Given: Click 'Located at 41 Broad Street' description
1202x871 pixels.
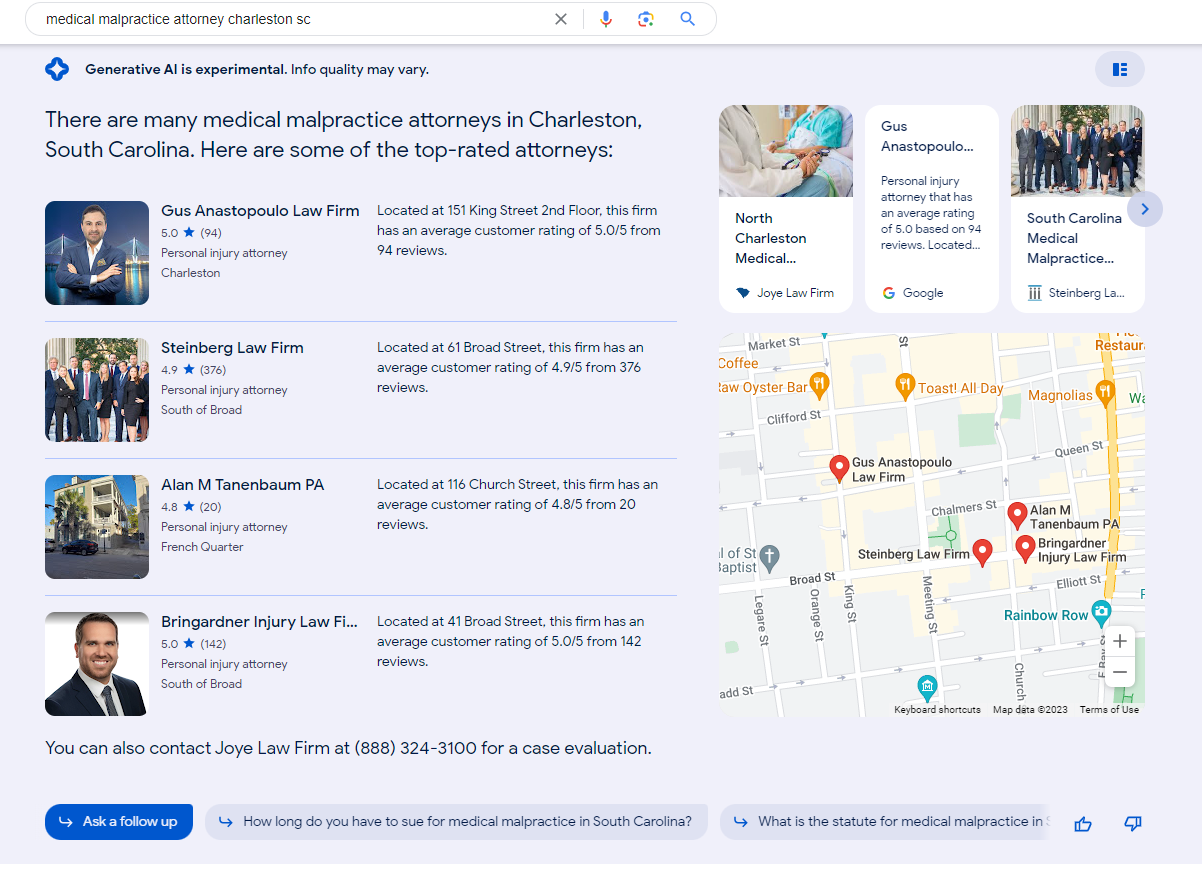Looking at the screenshot, I should 511,642.
